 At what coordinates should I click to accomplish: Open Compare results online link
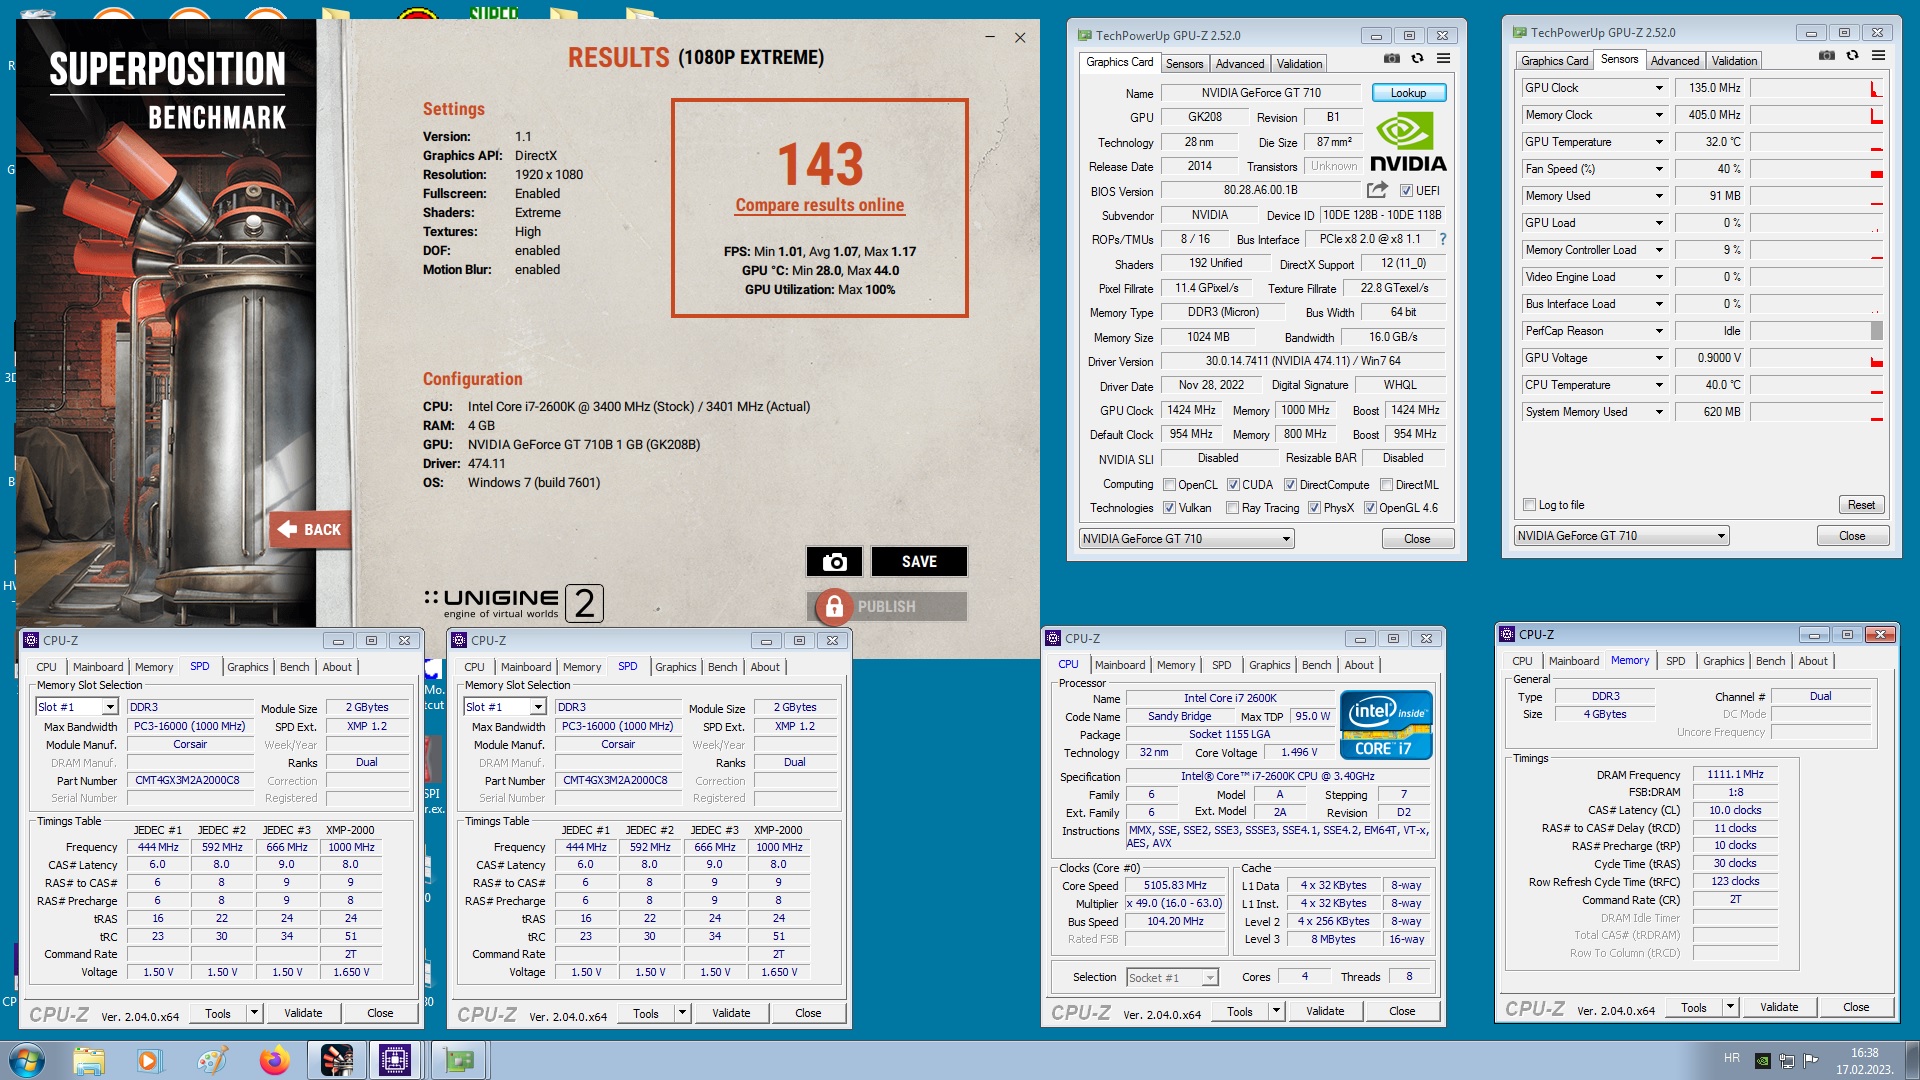820,205
